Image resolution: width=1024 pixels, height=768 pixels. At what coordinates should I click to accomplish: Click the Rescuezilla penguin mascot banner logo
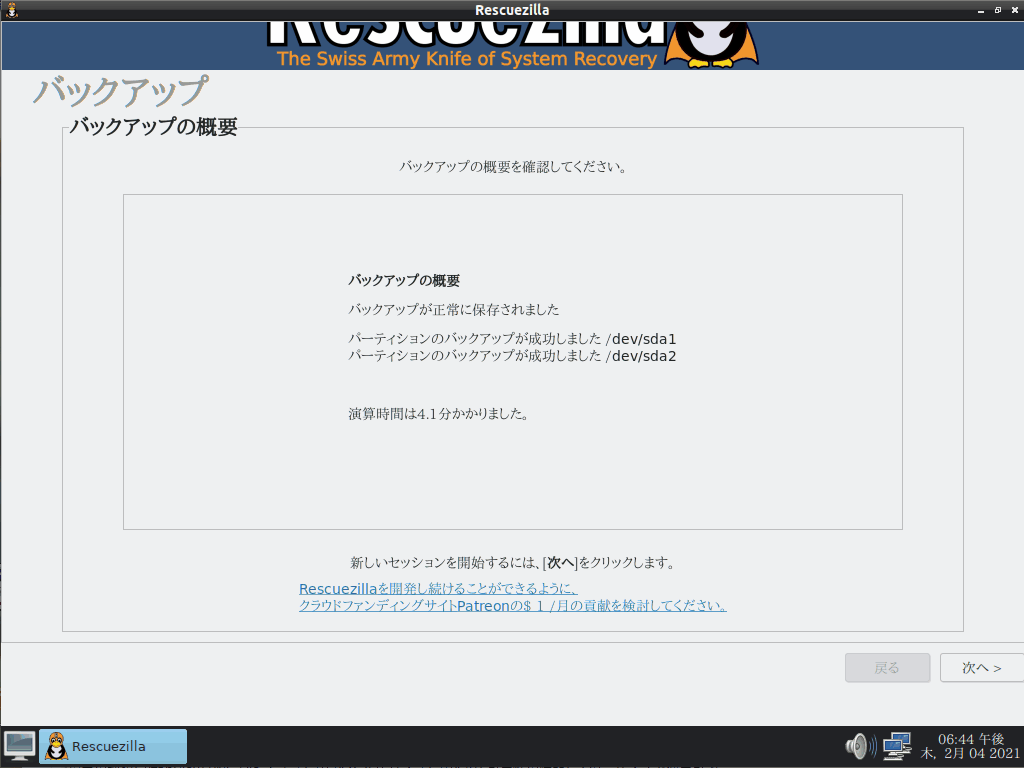(712, 44)
